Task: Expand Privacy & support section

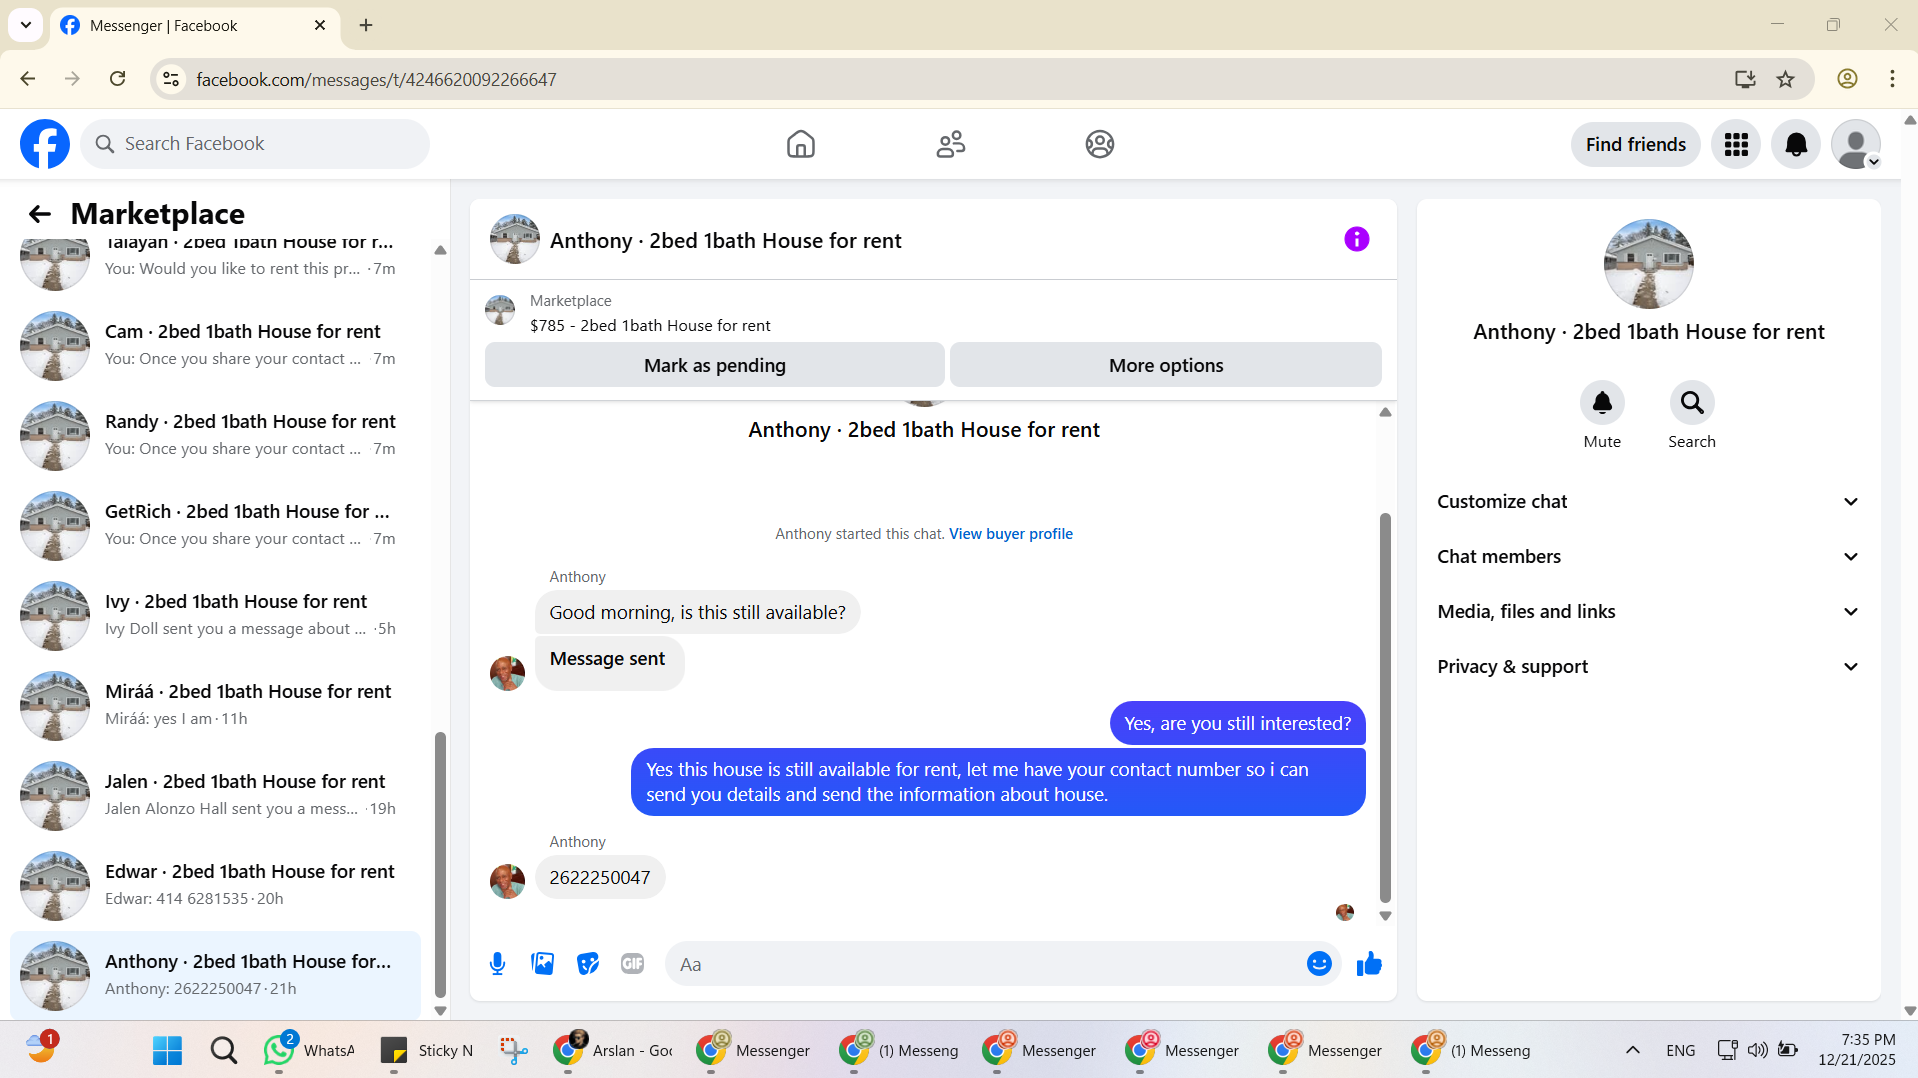Action: [x=1648, y=667]
